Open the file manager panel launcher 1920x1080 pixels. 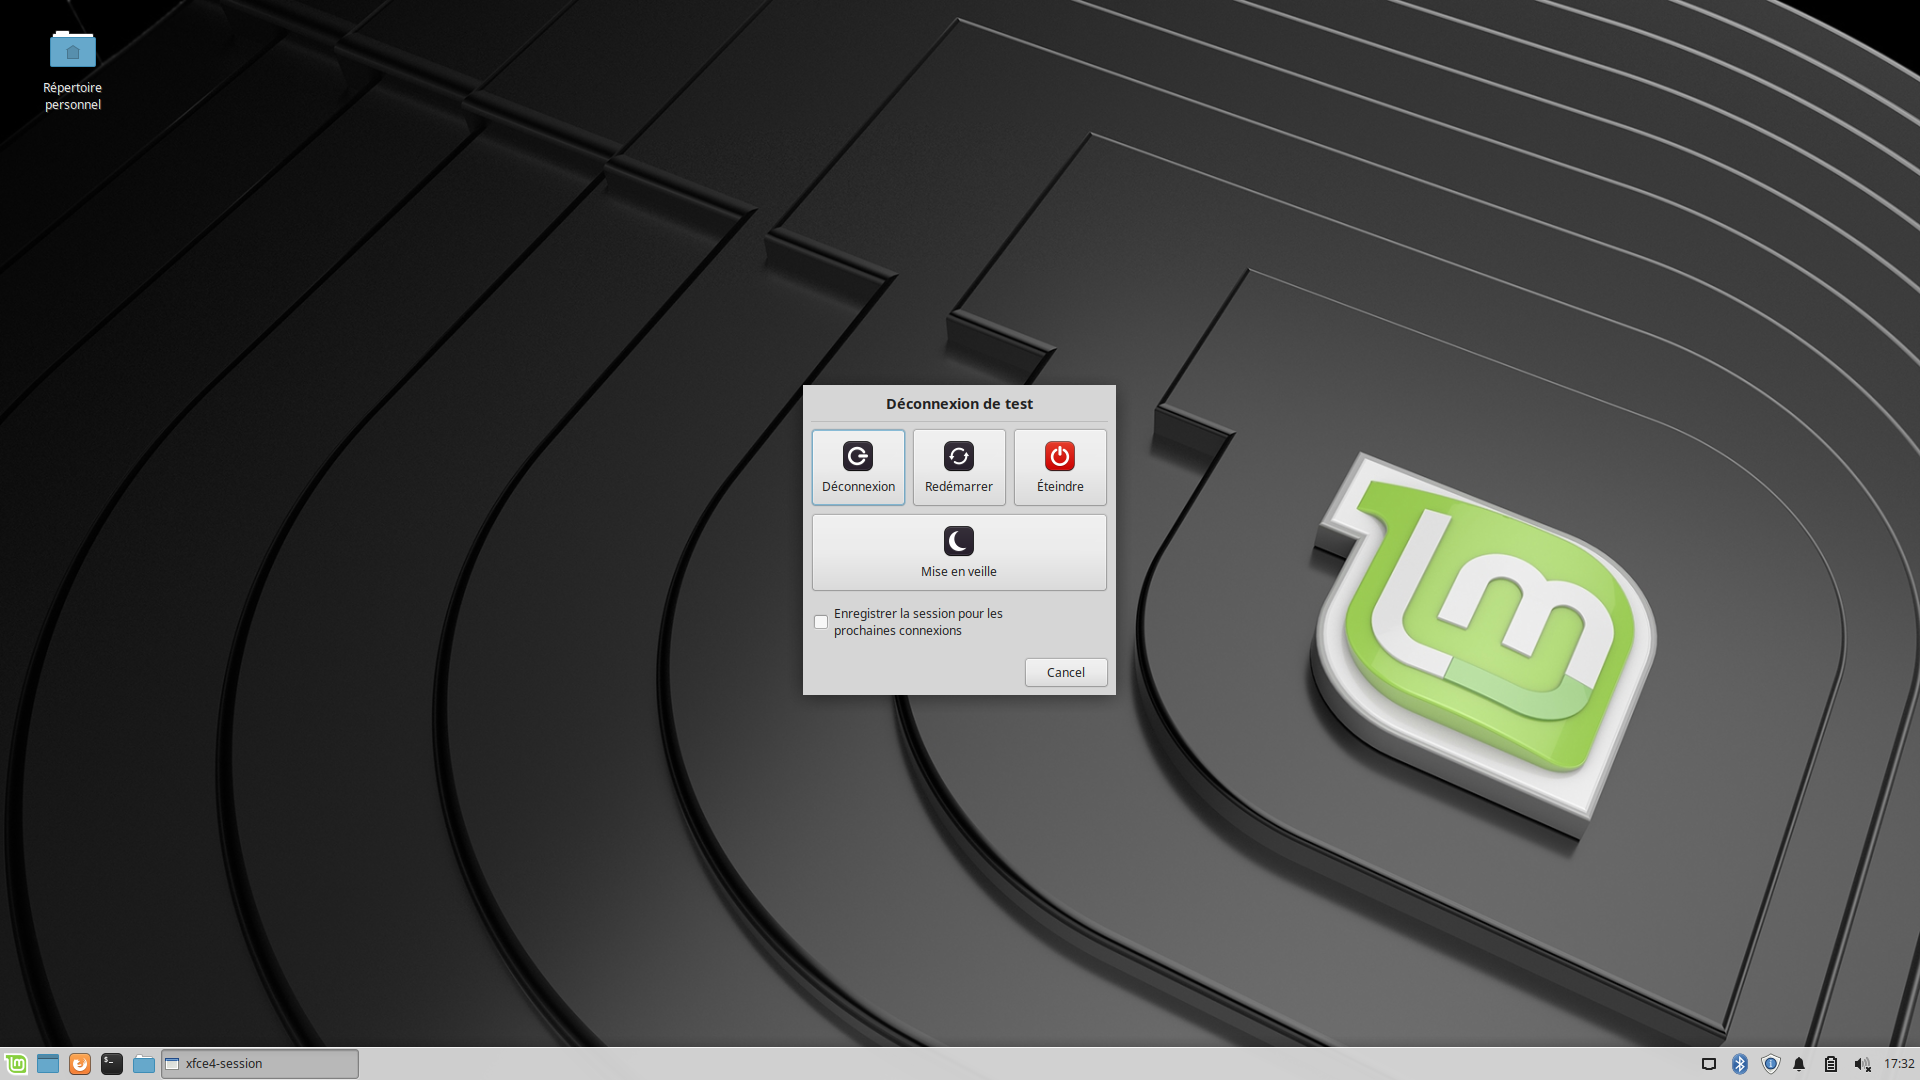[144, 1064]
